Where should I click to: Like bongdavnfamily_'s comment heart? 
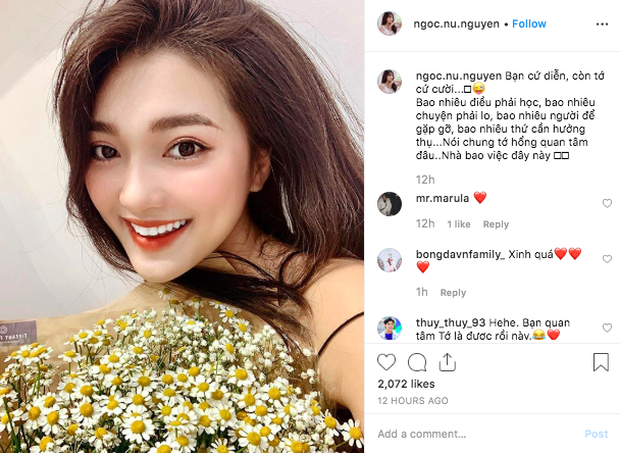pos(607,259)
